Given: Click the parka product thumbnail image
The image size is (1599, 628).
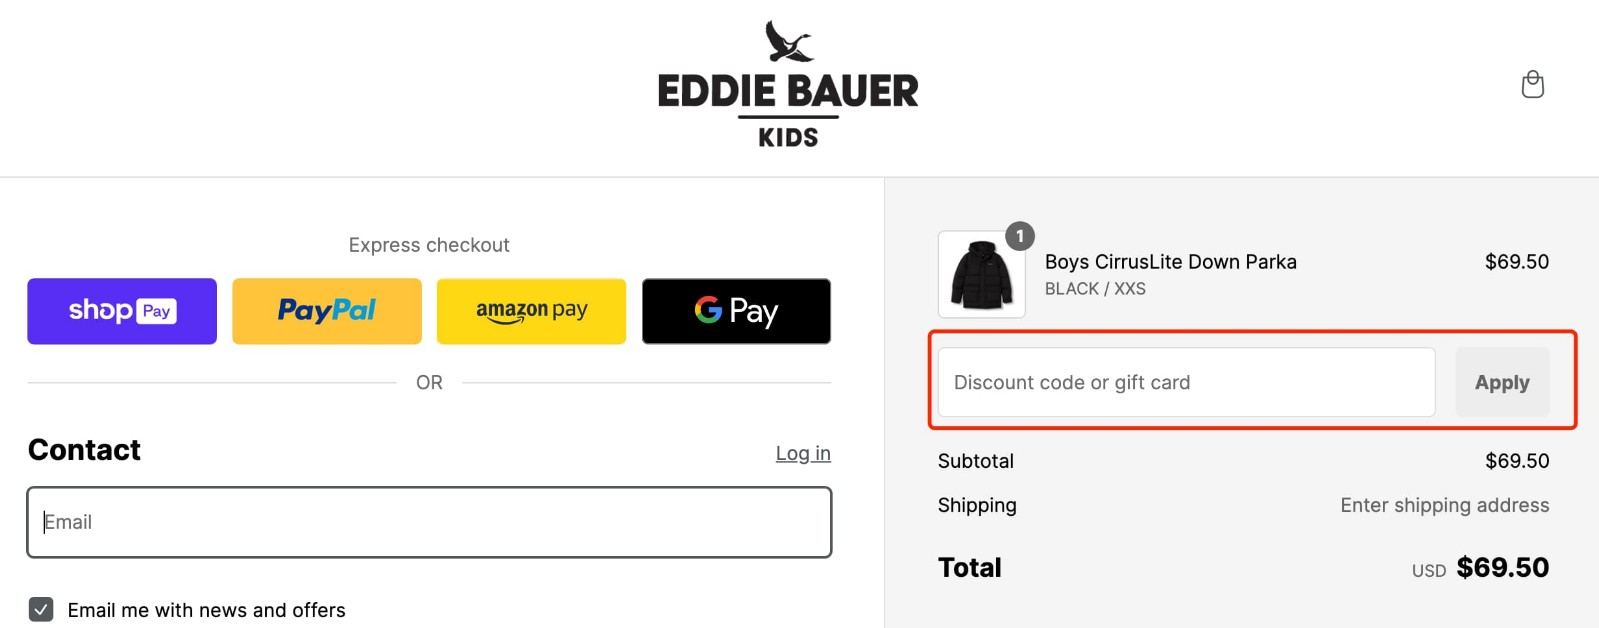Looking at the screenshot, I should pos(981,275).
